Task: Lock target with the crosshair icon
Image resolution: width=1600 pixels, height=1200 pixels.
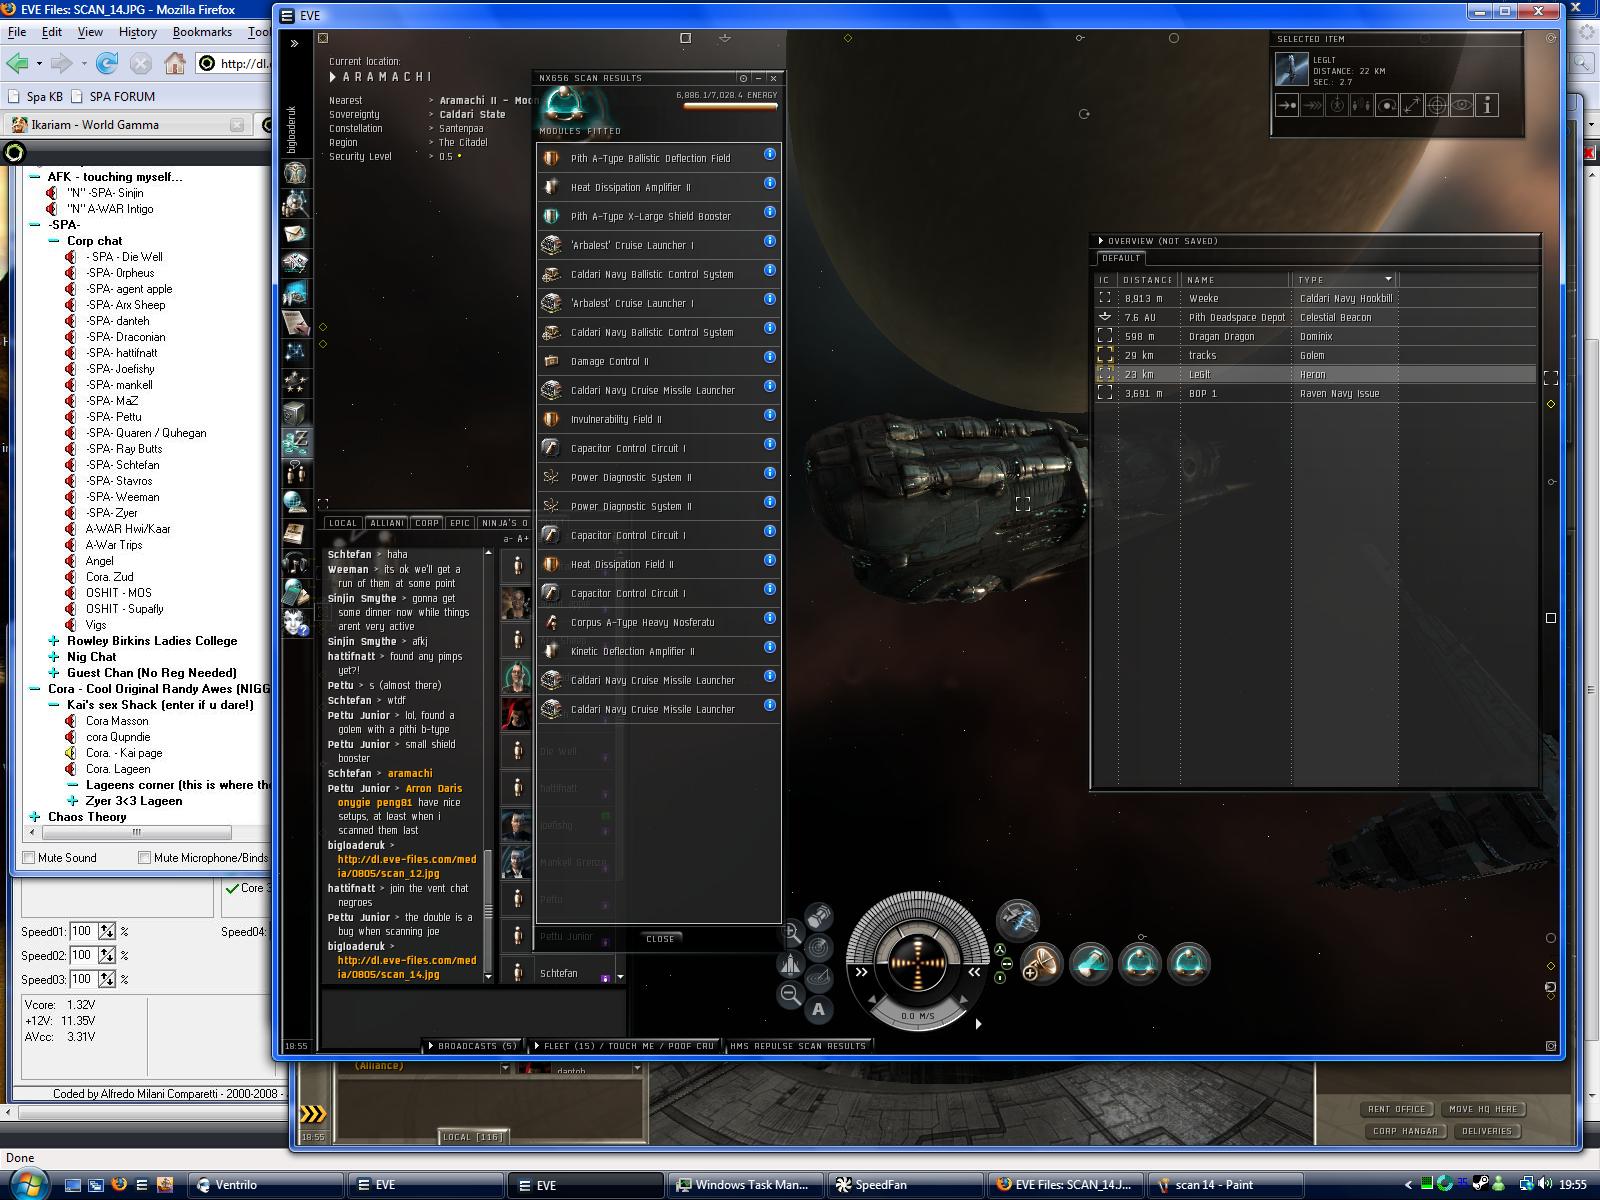Action: 1437,105
